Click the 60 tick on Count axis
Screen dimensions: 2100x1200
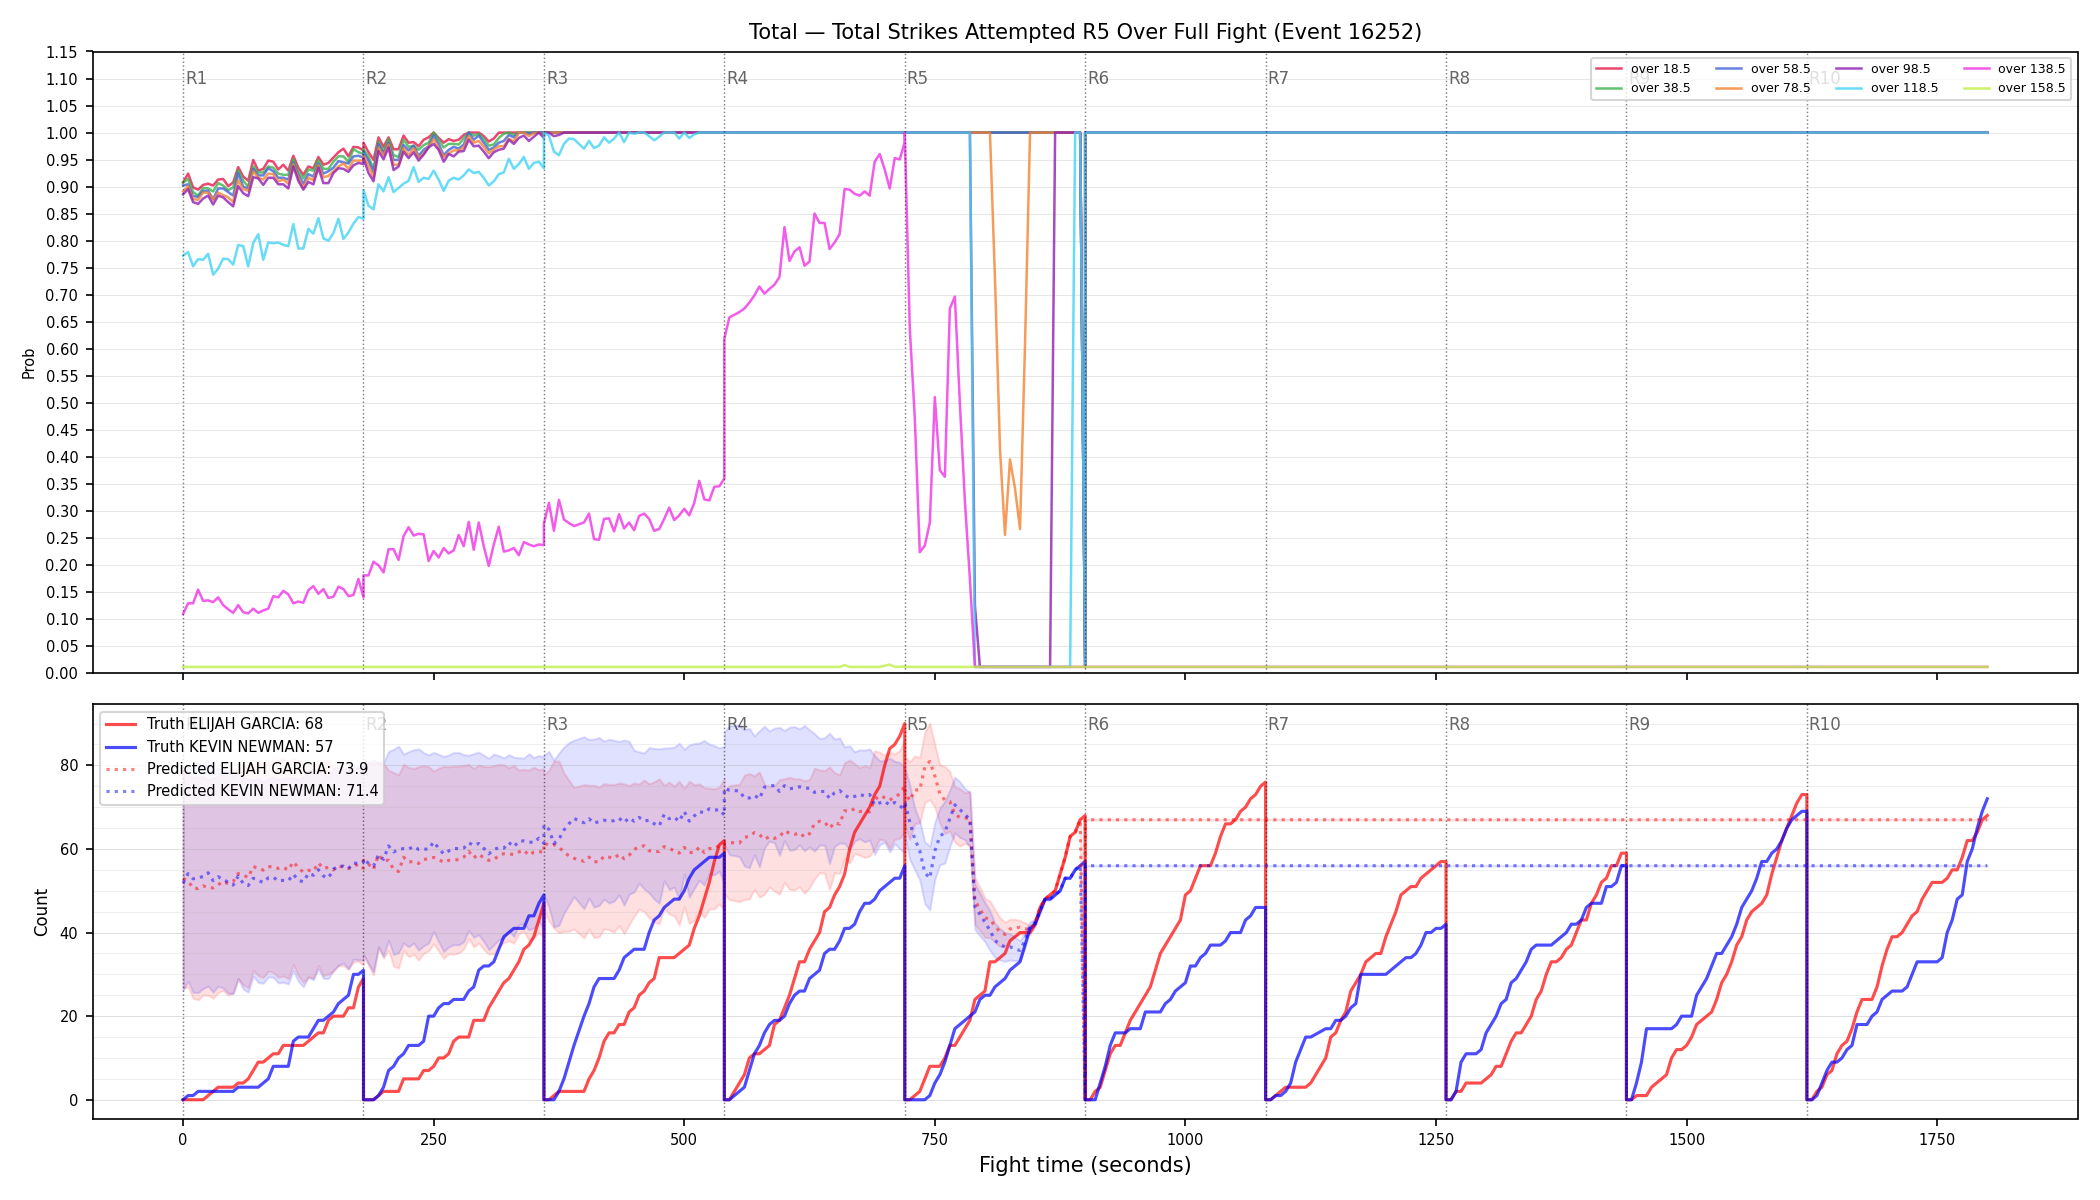(69, 849)
